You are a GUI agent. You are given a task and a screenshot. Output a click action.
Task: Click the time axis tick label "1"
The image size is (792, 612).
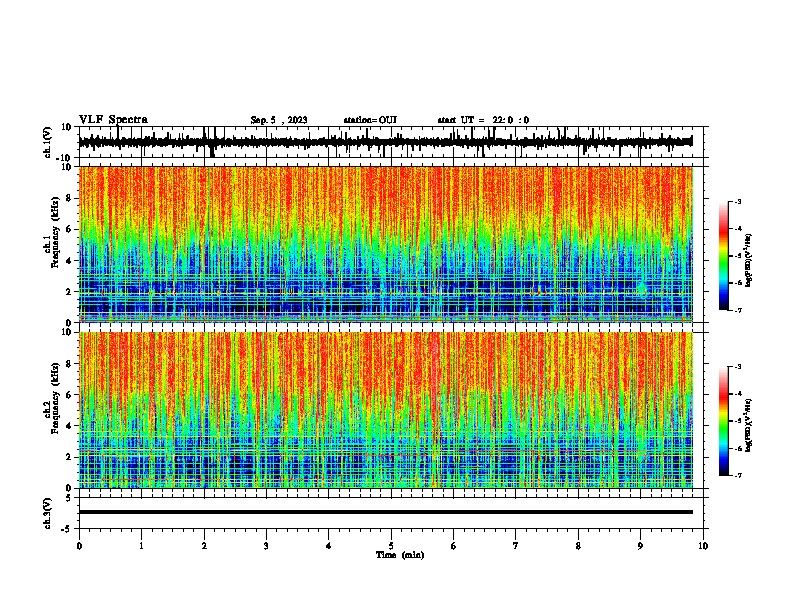point(142,546)
